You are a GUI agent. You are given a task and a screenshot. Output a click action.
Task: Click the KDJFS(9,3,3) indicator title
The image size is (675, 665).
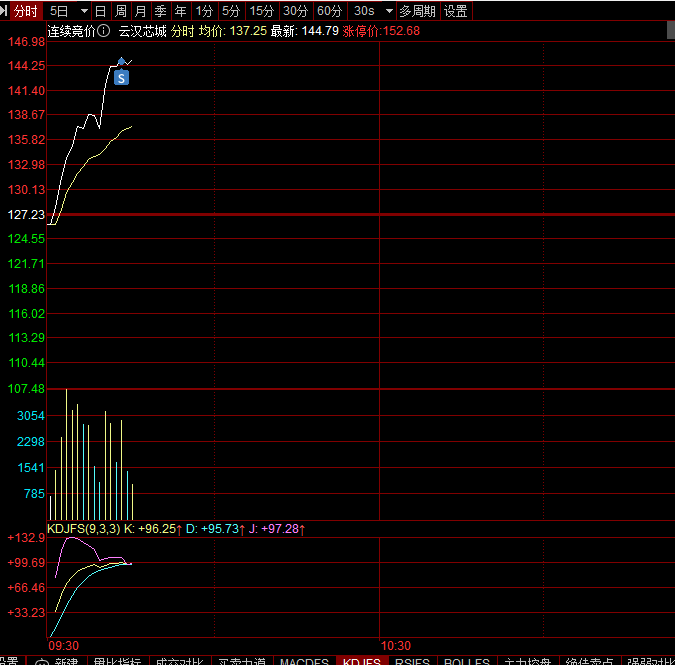point(84,529)
